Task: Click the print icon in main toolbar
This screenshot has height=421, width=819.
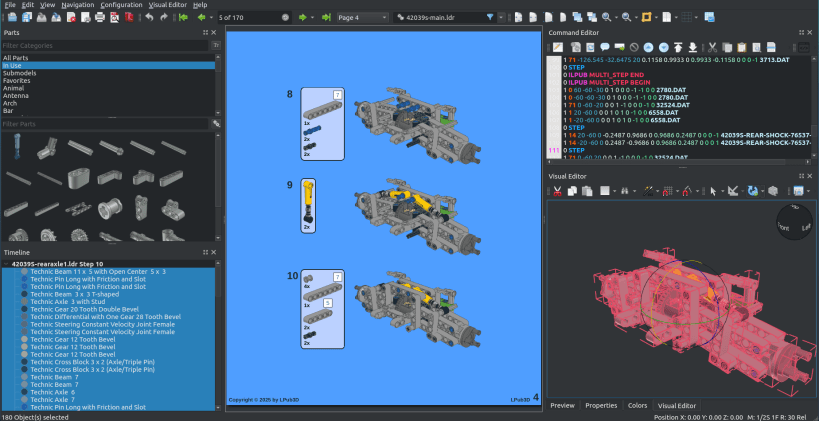Action: [100, 17]
